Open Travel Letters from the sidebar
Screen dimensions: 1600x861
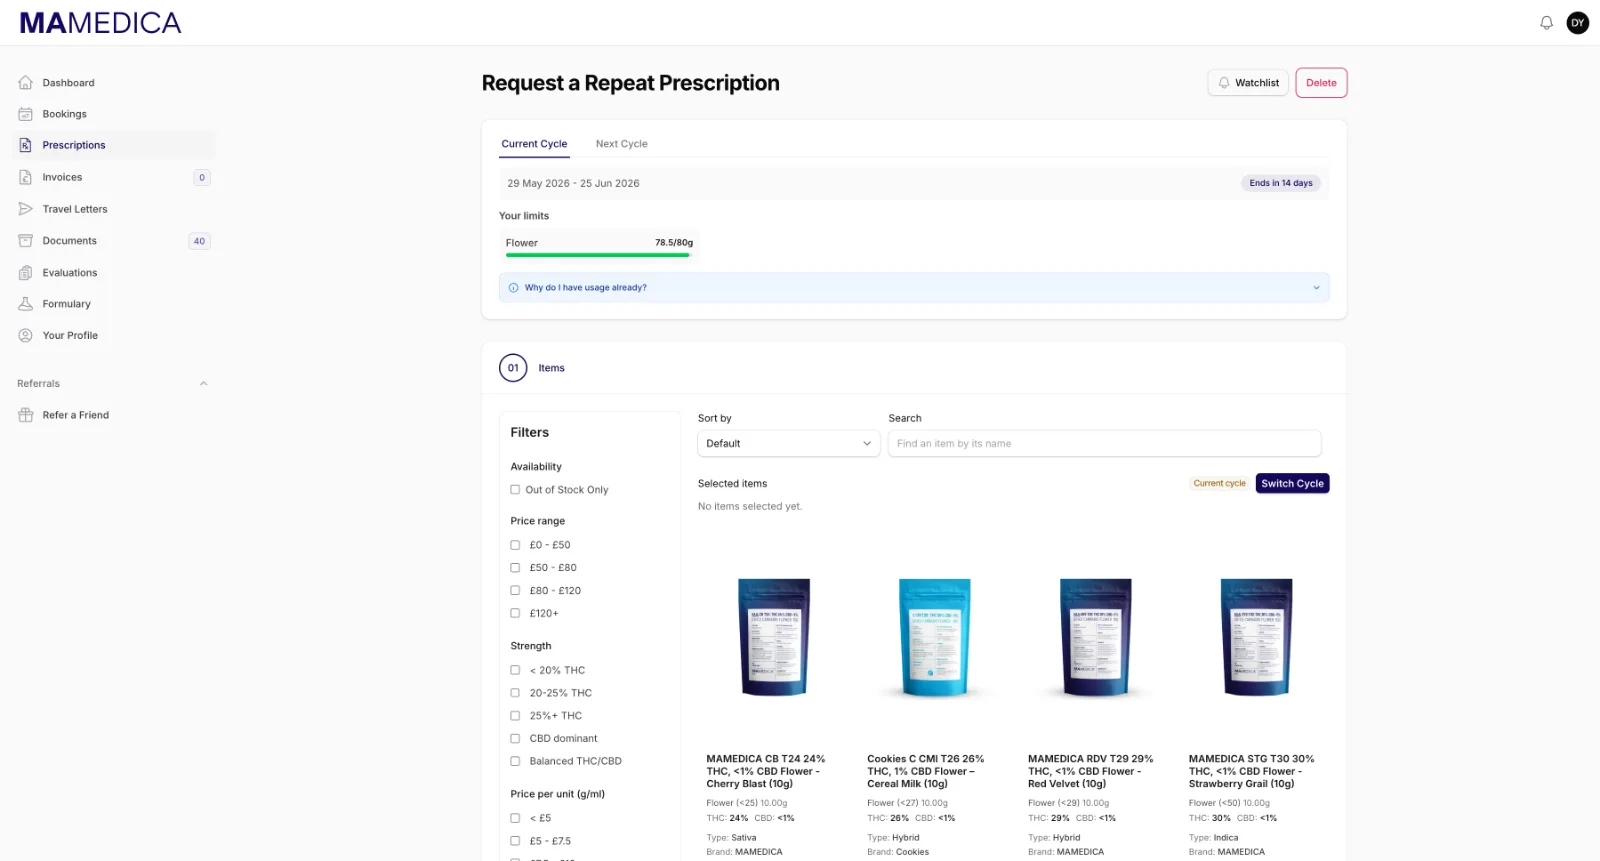tap(114, 209)
